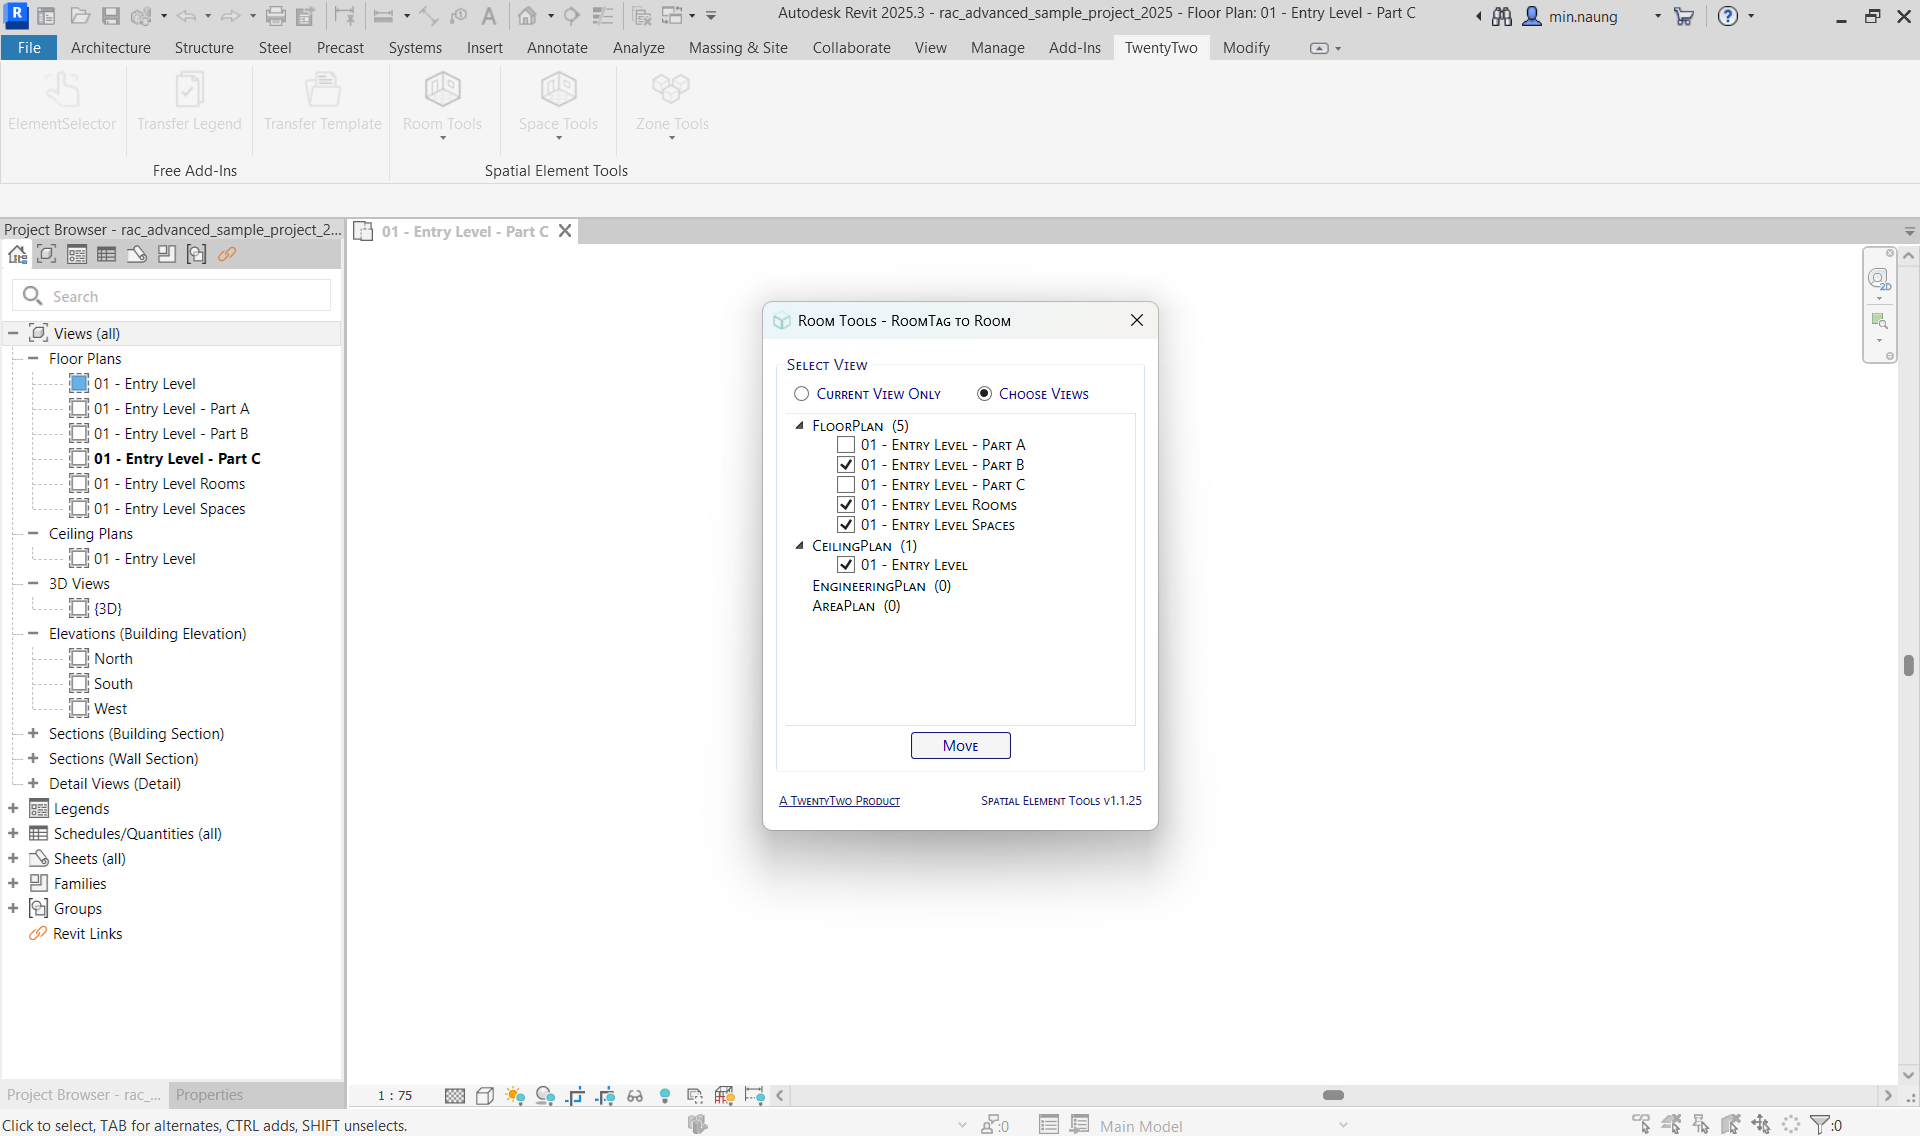The height and width of the screenshot is (1136, 1920).
Task: Toggle Crop View icon in bottom bar
Action: point(575,1096)
